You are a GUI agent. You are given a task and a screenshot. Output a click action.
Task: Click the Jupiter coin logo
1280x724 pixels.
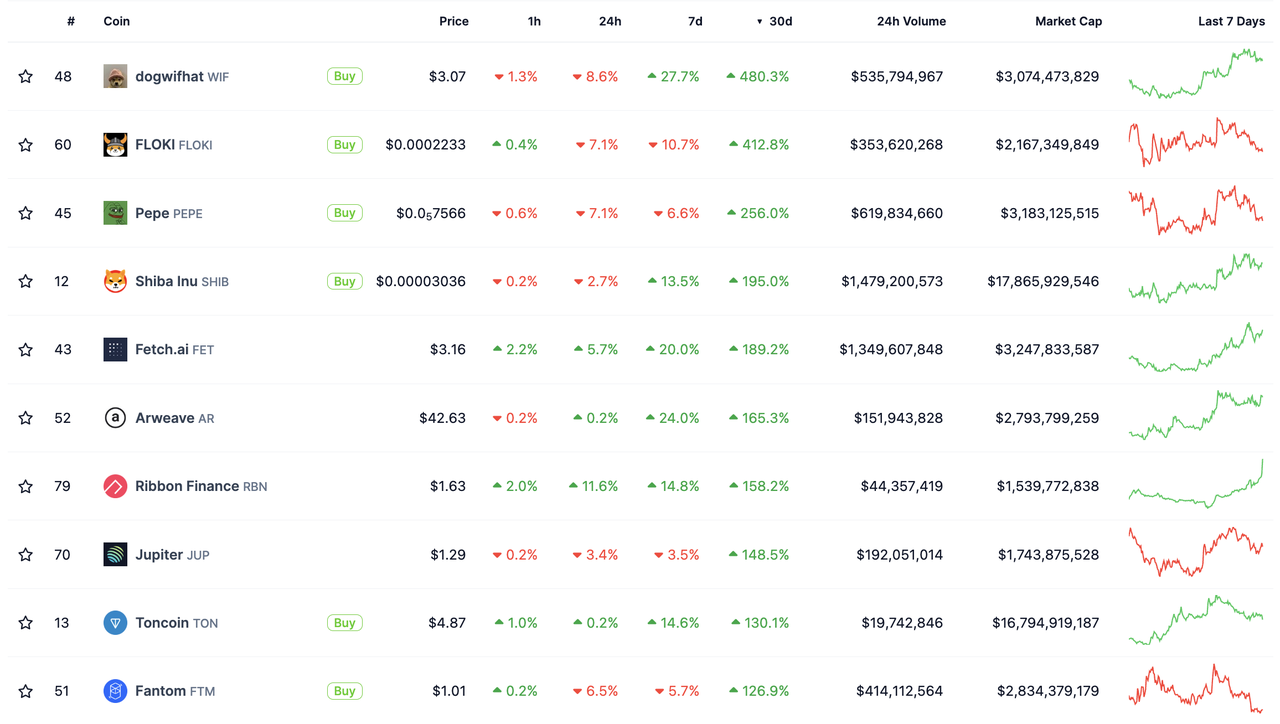115,554
